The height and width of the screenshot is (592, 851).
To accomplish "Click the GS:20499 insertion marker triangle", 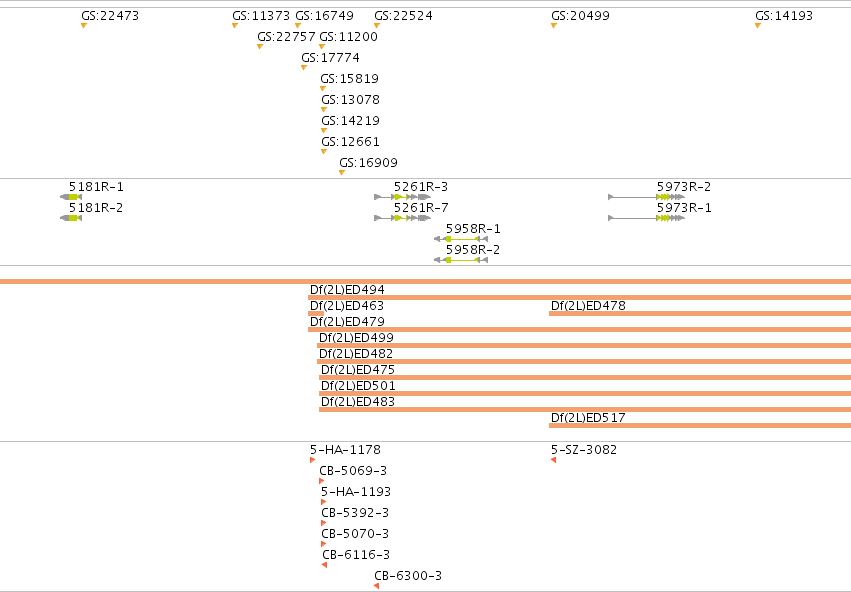I will click(x=554, y=26).
